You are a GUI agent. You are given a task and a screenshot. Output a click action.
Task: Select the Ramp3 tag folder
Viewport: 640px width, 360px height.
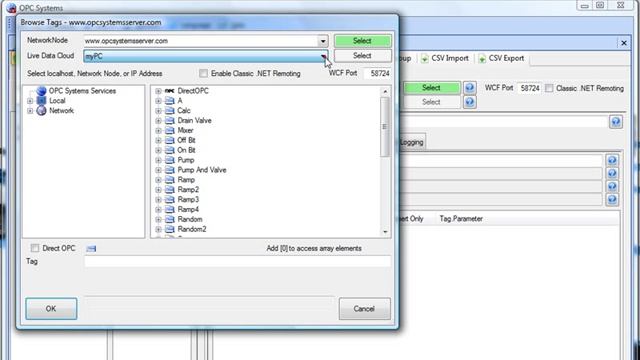pos(188,200)
